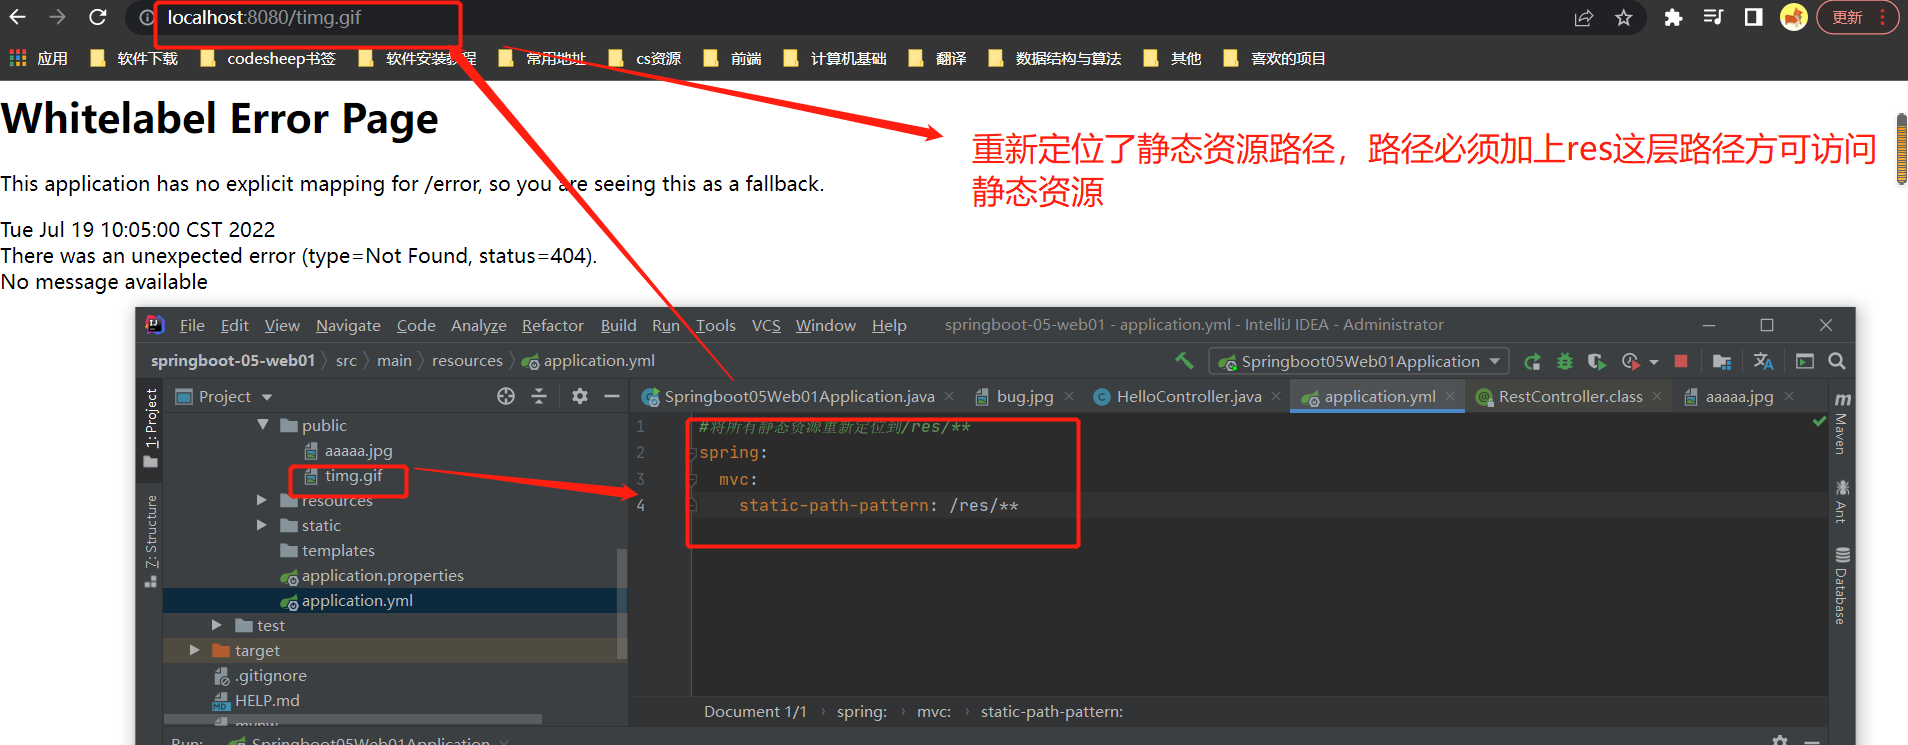Click the resources breadcrumb in navigation bar
The height and width of the screenshot is (745, 1908).
(467, 361)
